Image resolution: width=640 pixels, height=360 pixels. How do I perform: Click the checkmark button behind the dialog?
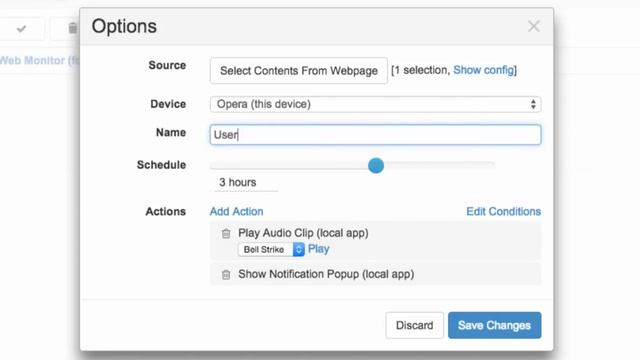[21, 29]
